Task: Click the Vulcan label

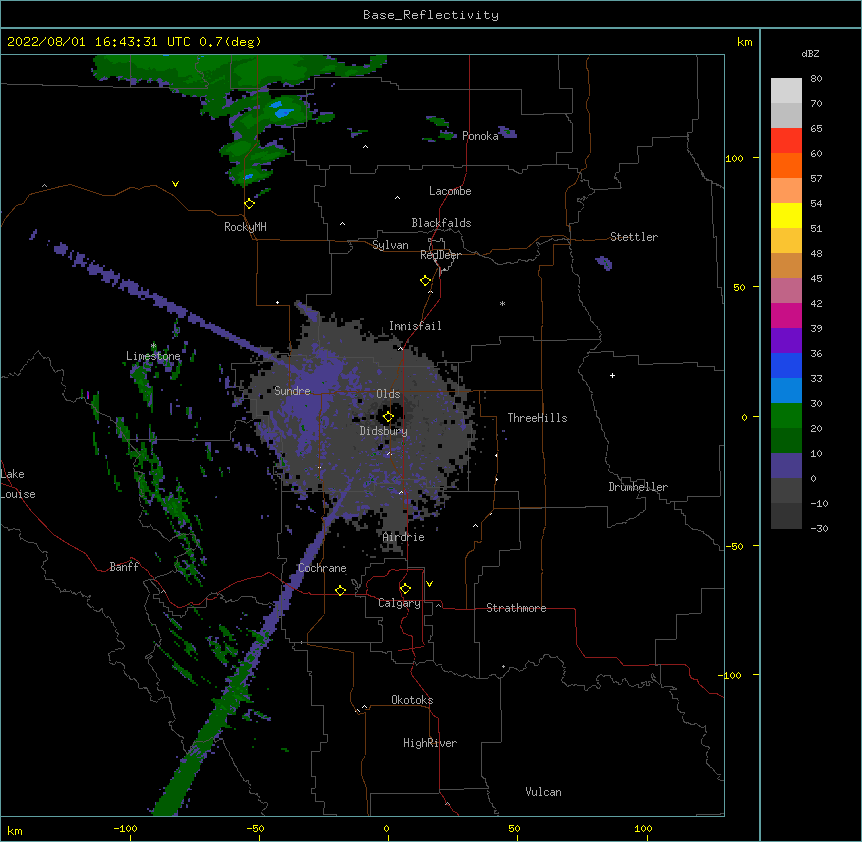Action: pyautogui.click(x=543, y=792)
